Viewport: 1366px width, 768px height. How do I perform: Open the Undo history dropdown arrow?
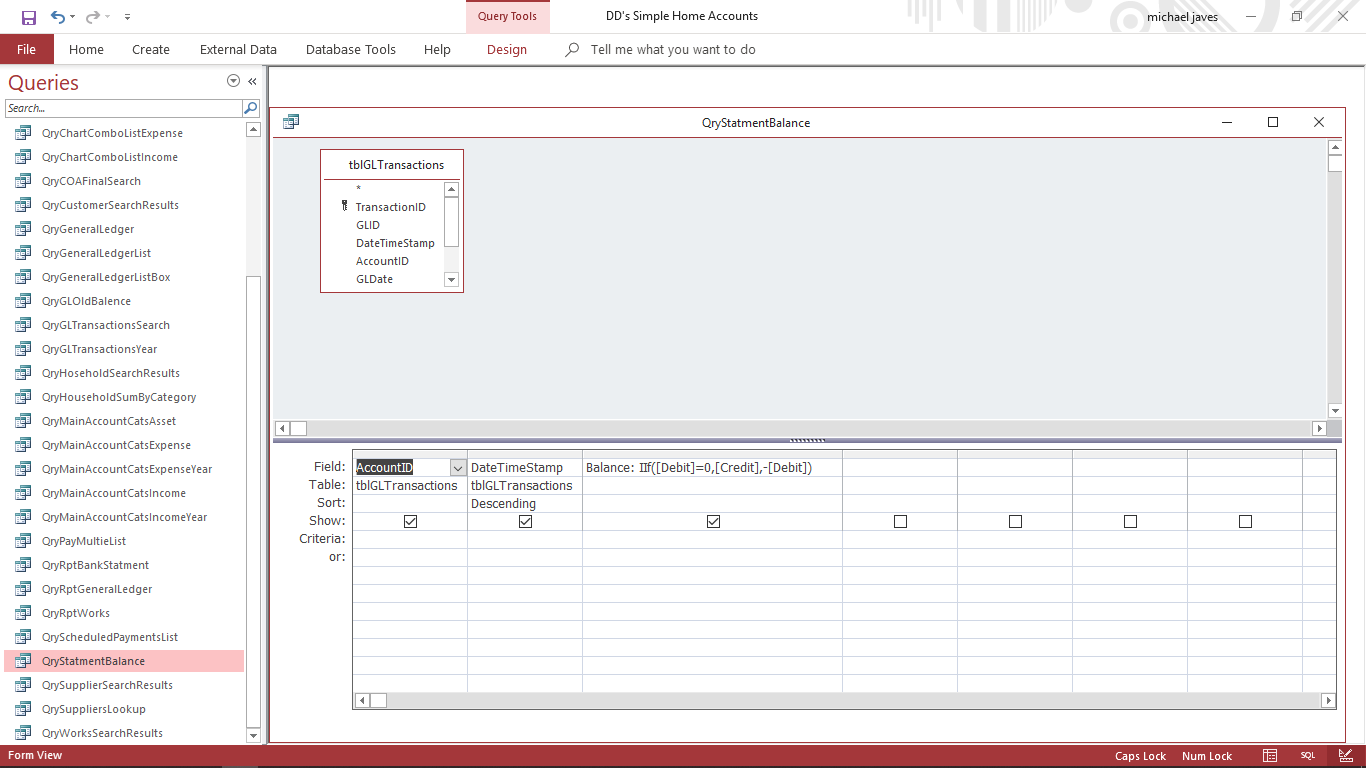73,17
